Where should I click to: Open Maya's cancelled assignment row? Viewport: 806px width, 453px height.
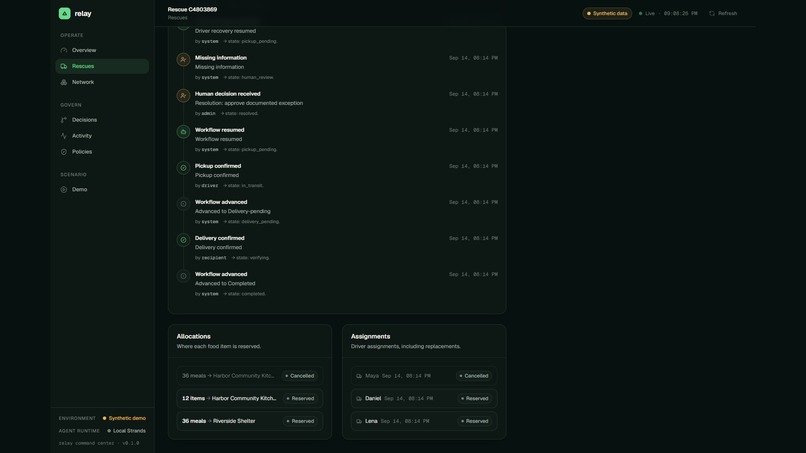point(424,376)
